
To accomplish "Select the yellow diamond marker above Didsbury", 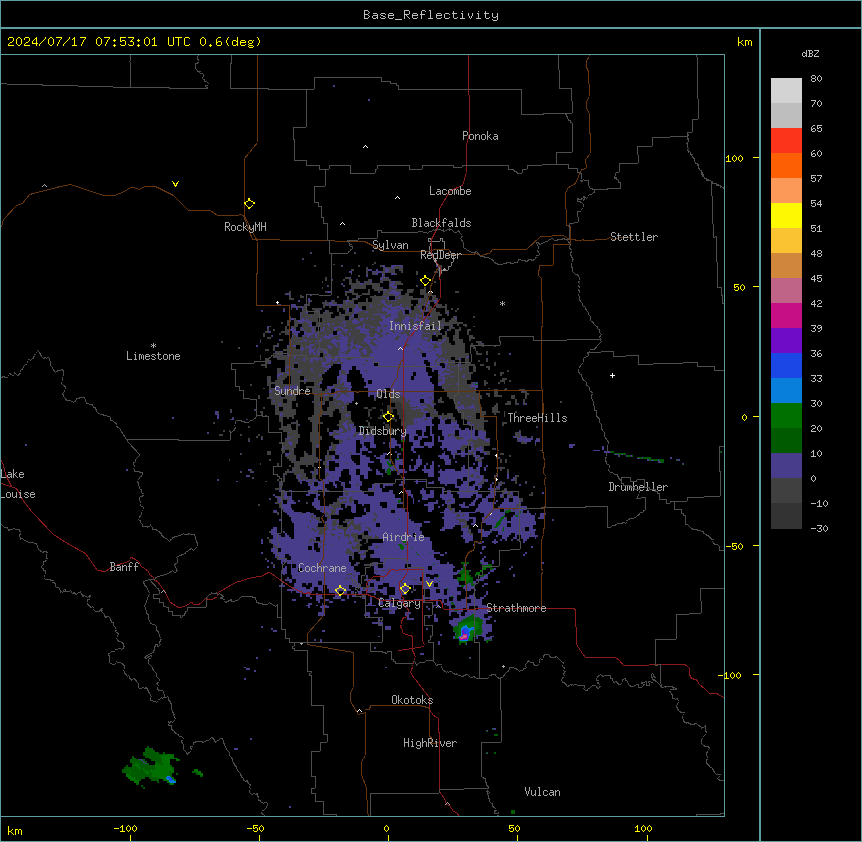I will [388, 417].
